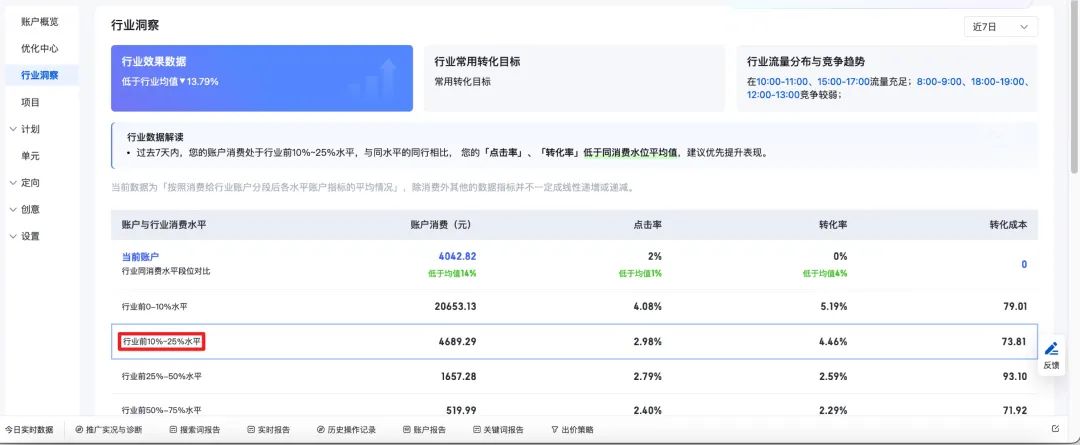The image size is (1080, 445).
Task: Click the 18:00-19:00 time link
Action: point(998,81)
